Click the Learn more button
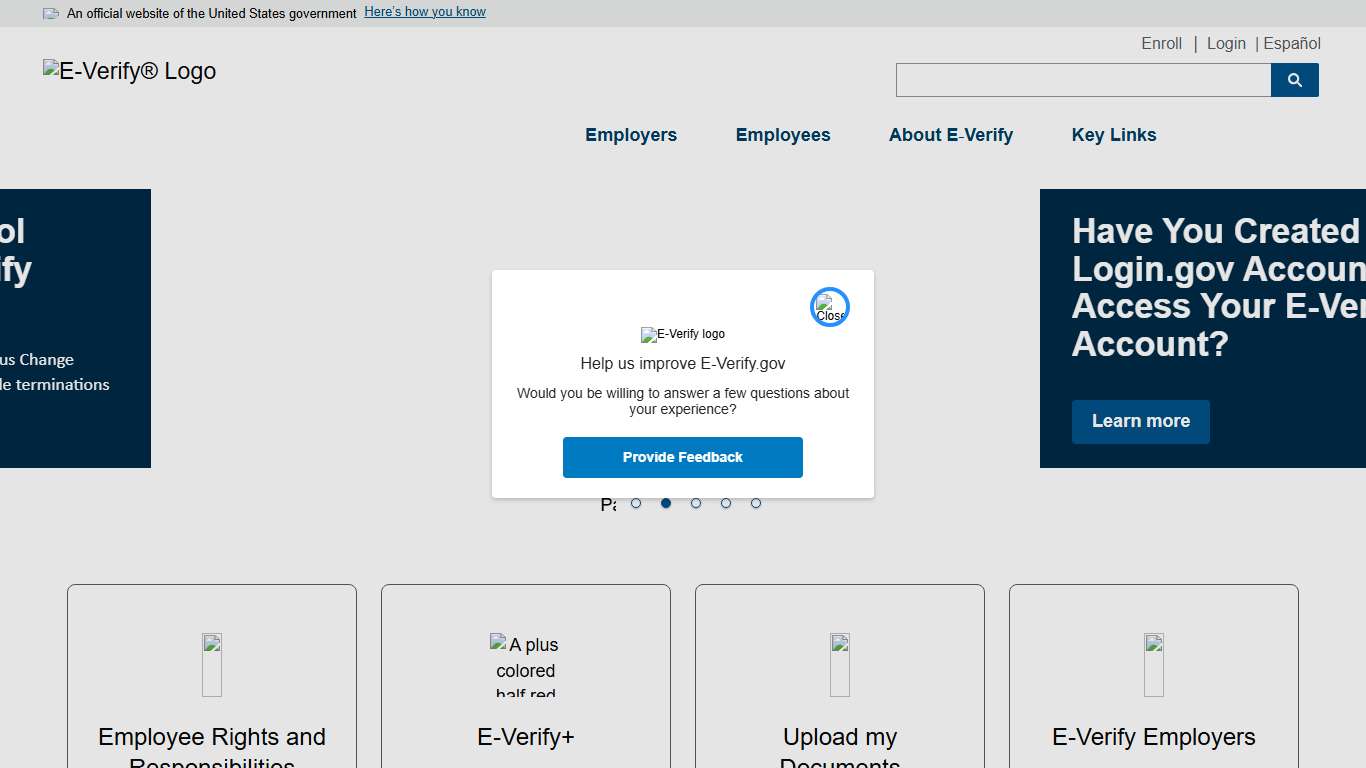Image resolution: width=1366 pixels, height=768 pixels. tap(1140, 421)
